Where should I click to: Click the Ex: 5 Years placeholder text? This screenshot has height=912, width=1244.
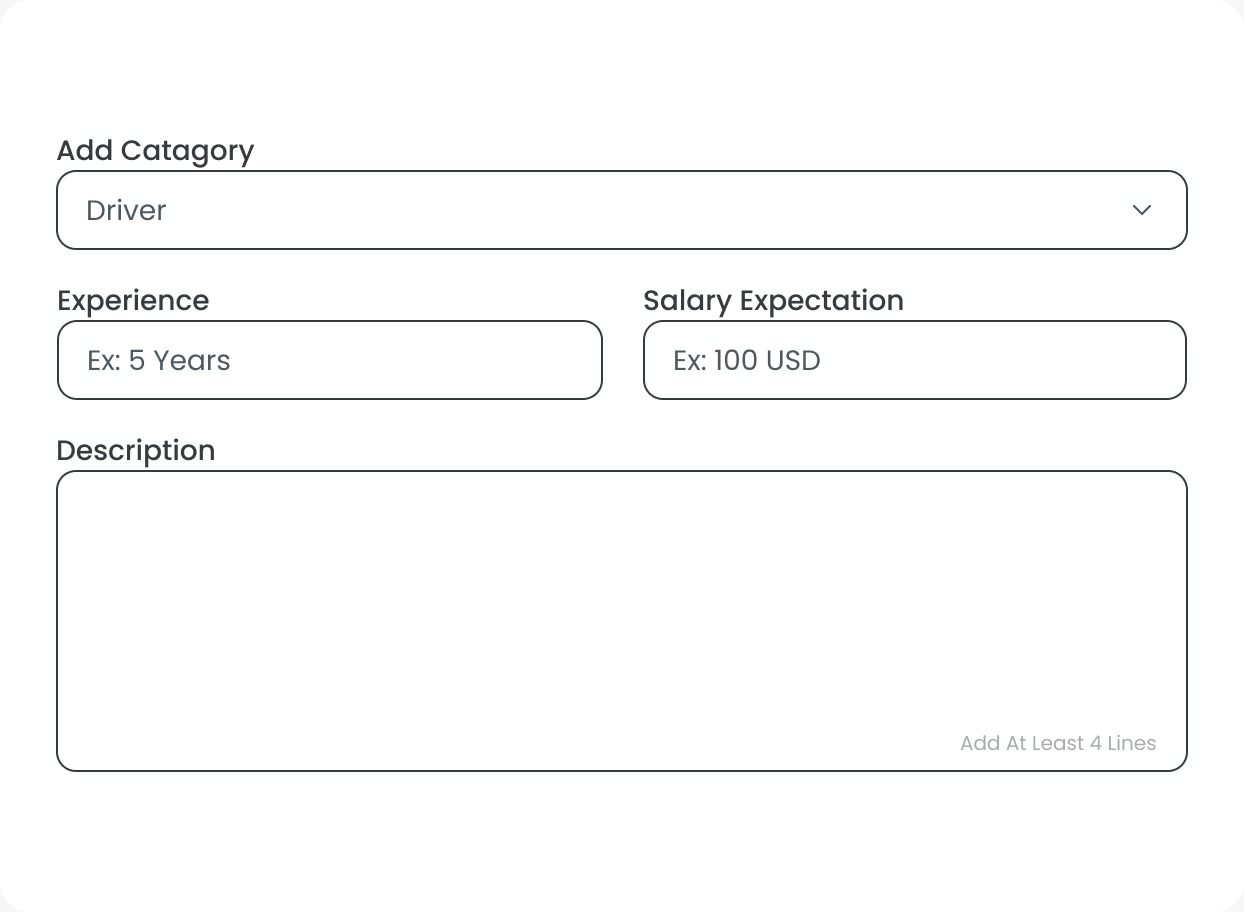159,360
